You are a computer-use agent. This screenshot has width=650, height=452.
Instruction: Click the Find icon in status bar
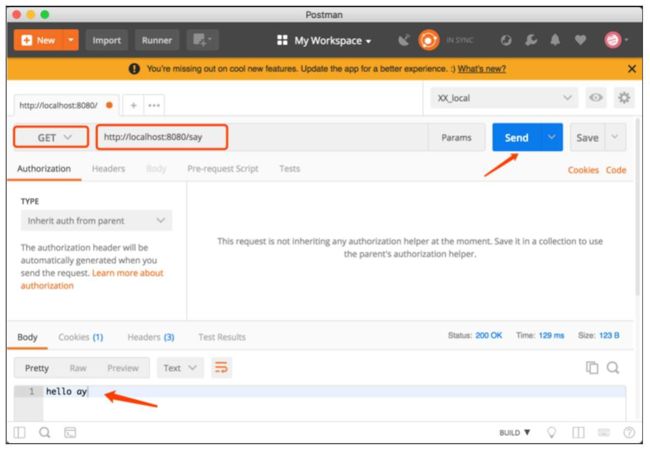44,433
